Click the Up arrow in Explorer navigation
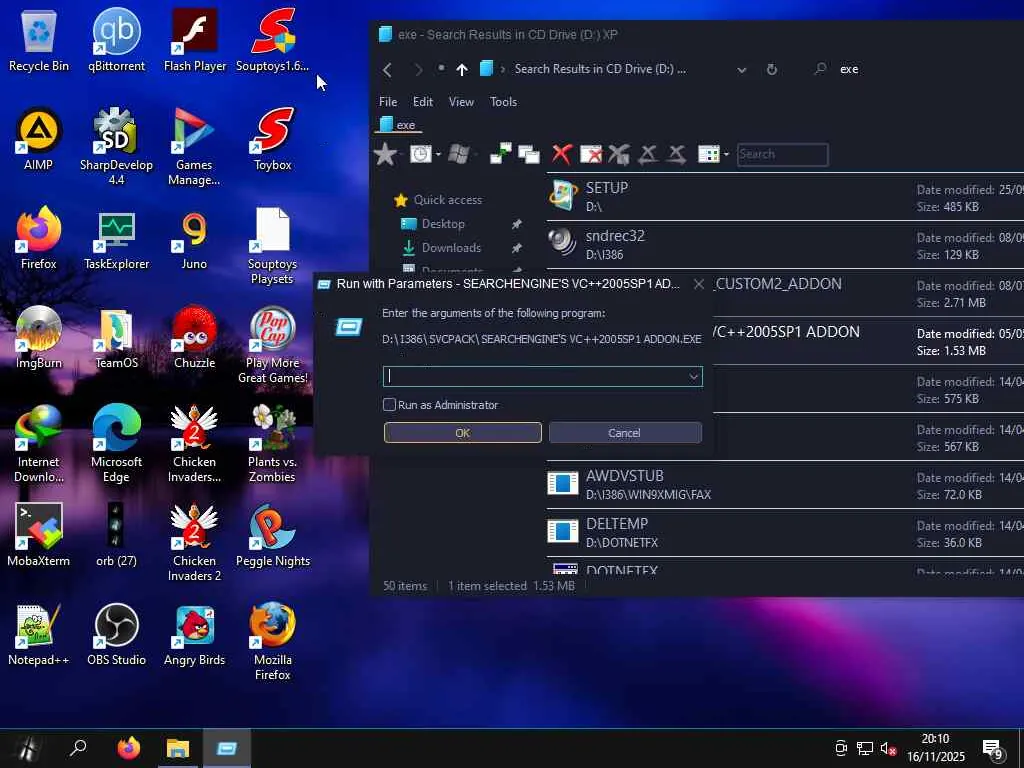The height and width of the screenshot is (768, 1024). 462,69
